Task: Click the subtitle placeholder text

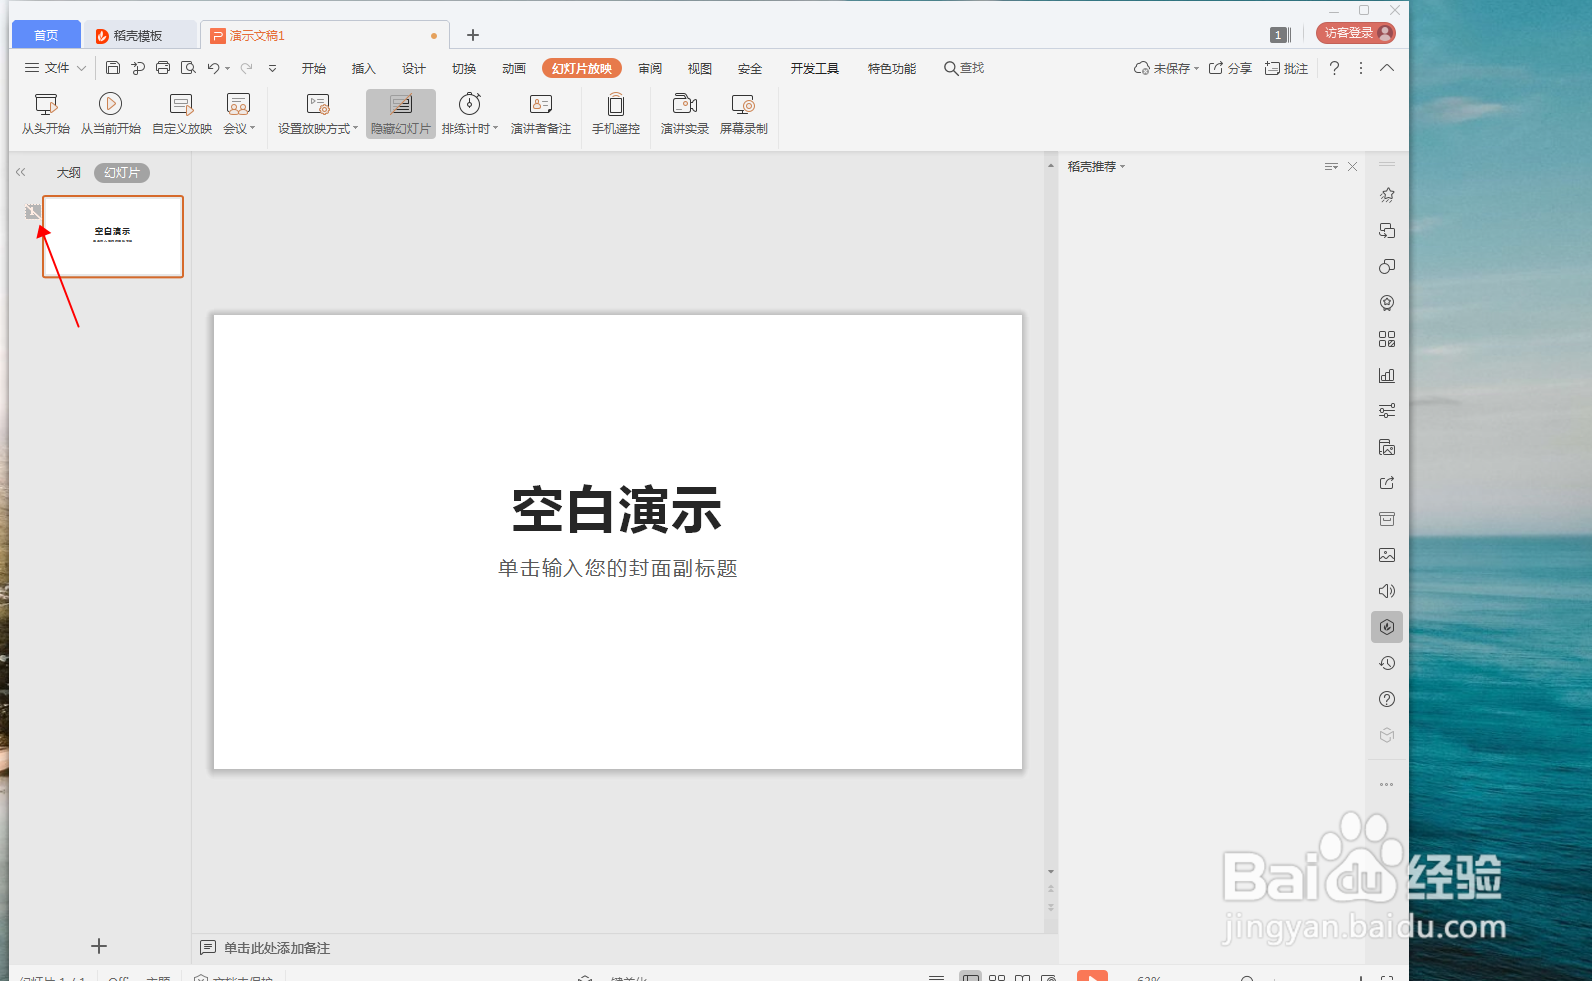Action: coord(617,568)
